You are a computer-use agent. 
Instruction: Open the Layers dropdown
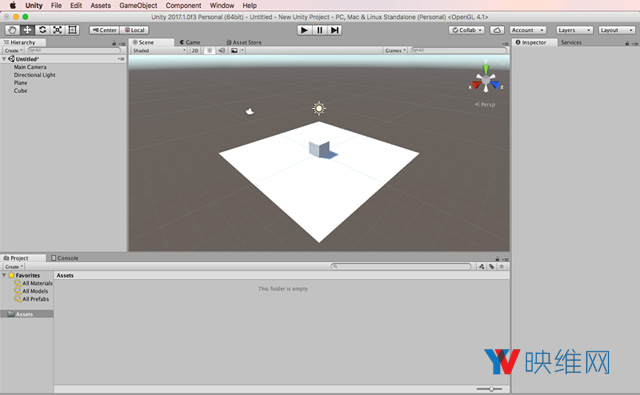click(575, 30)
